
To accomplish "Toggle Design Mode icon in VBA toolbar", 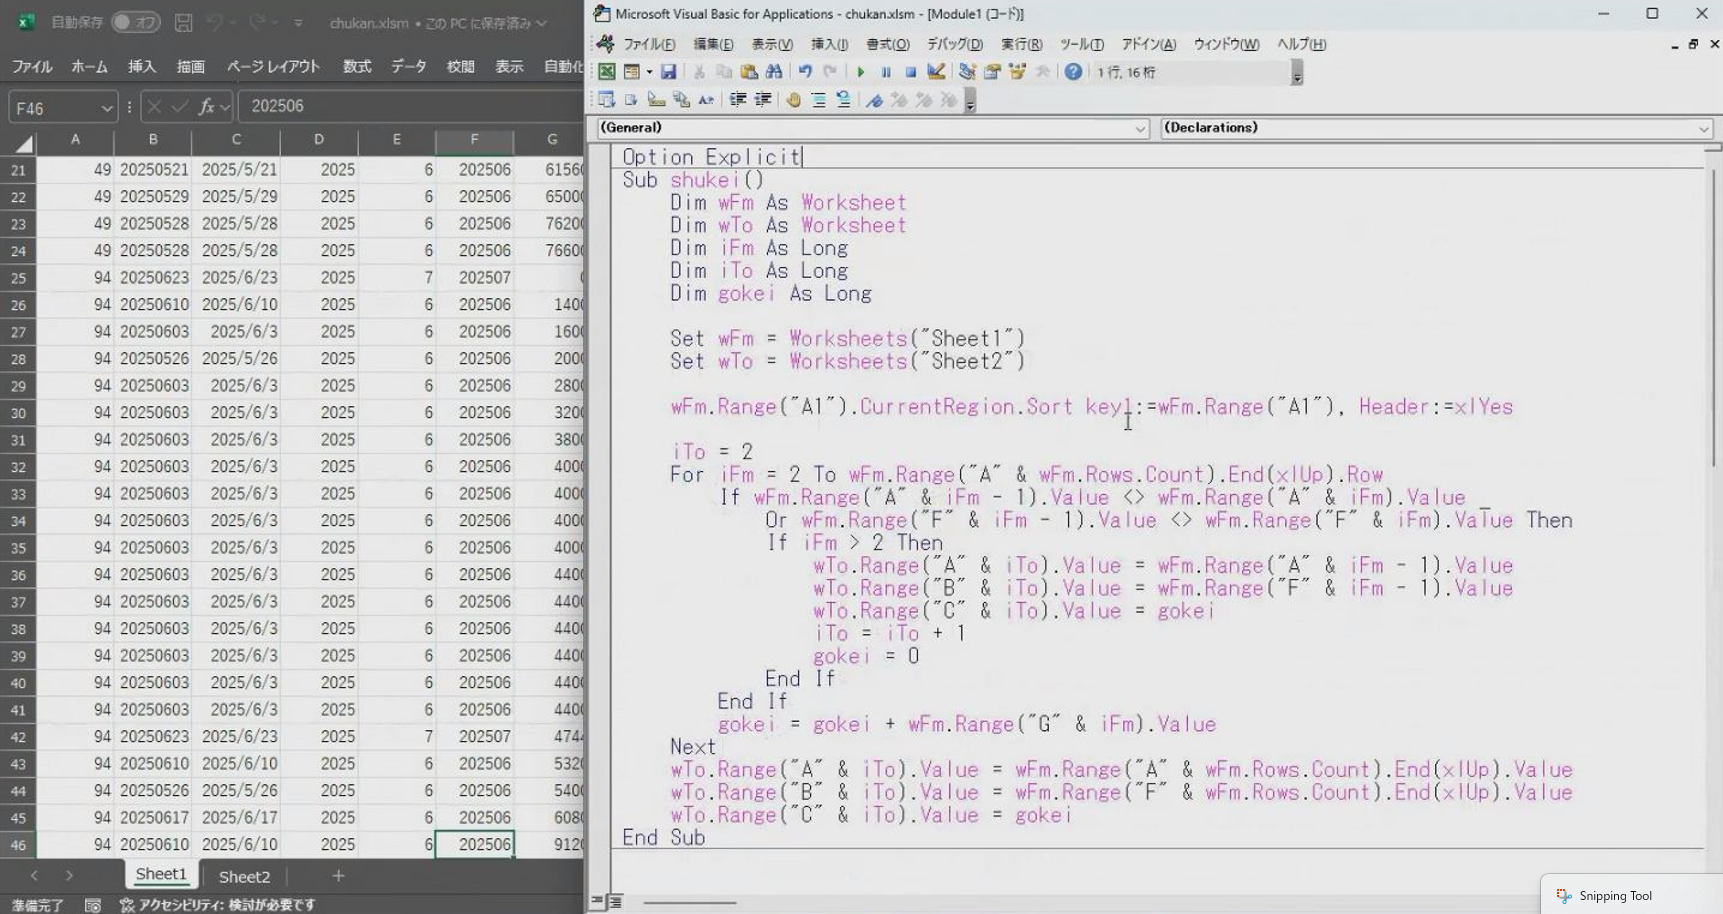I will [936, 72].
